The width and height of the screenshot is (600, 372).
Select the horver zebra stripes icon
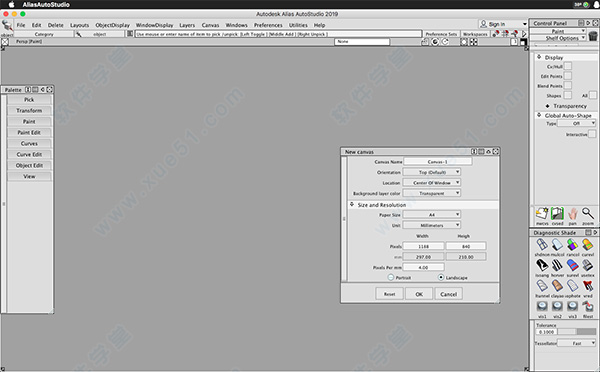click(x=557, y=265)
